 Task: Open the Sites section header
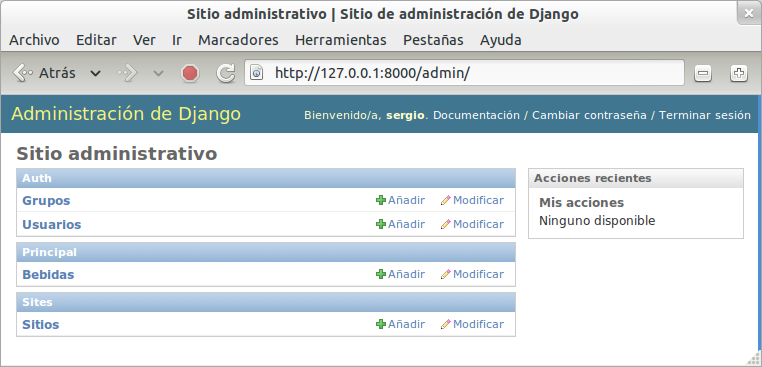point(37,302)
